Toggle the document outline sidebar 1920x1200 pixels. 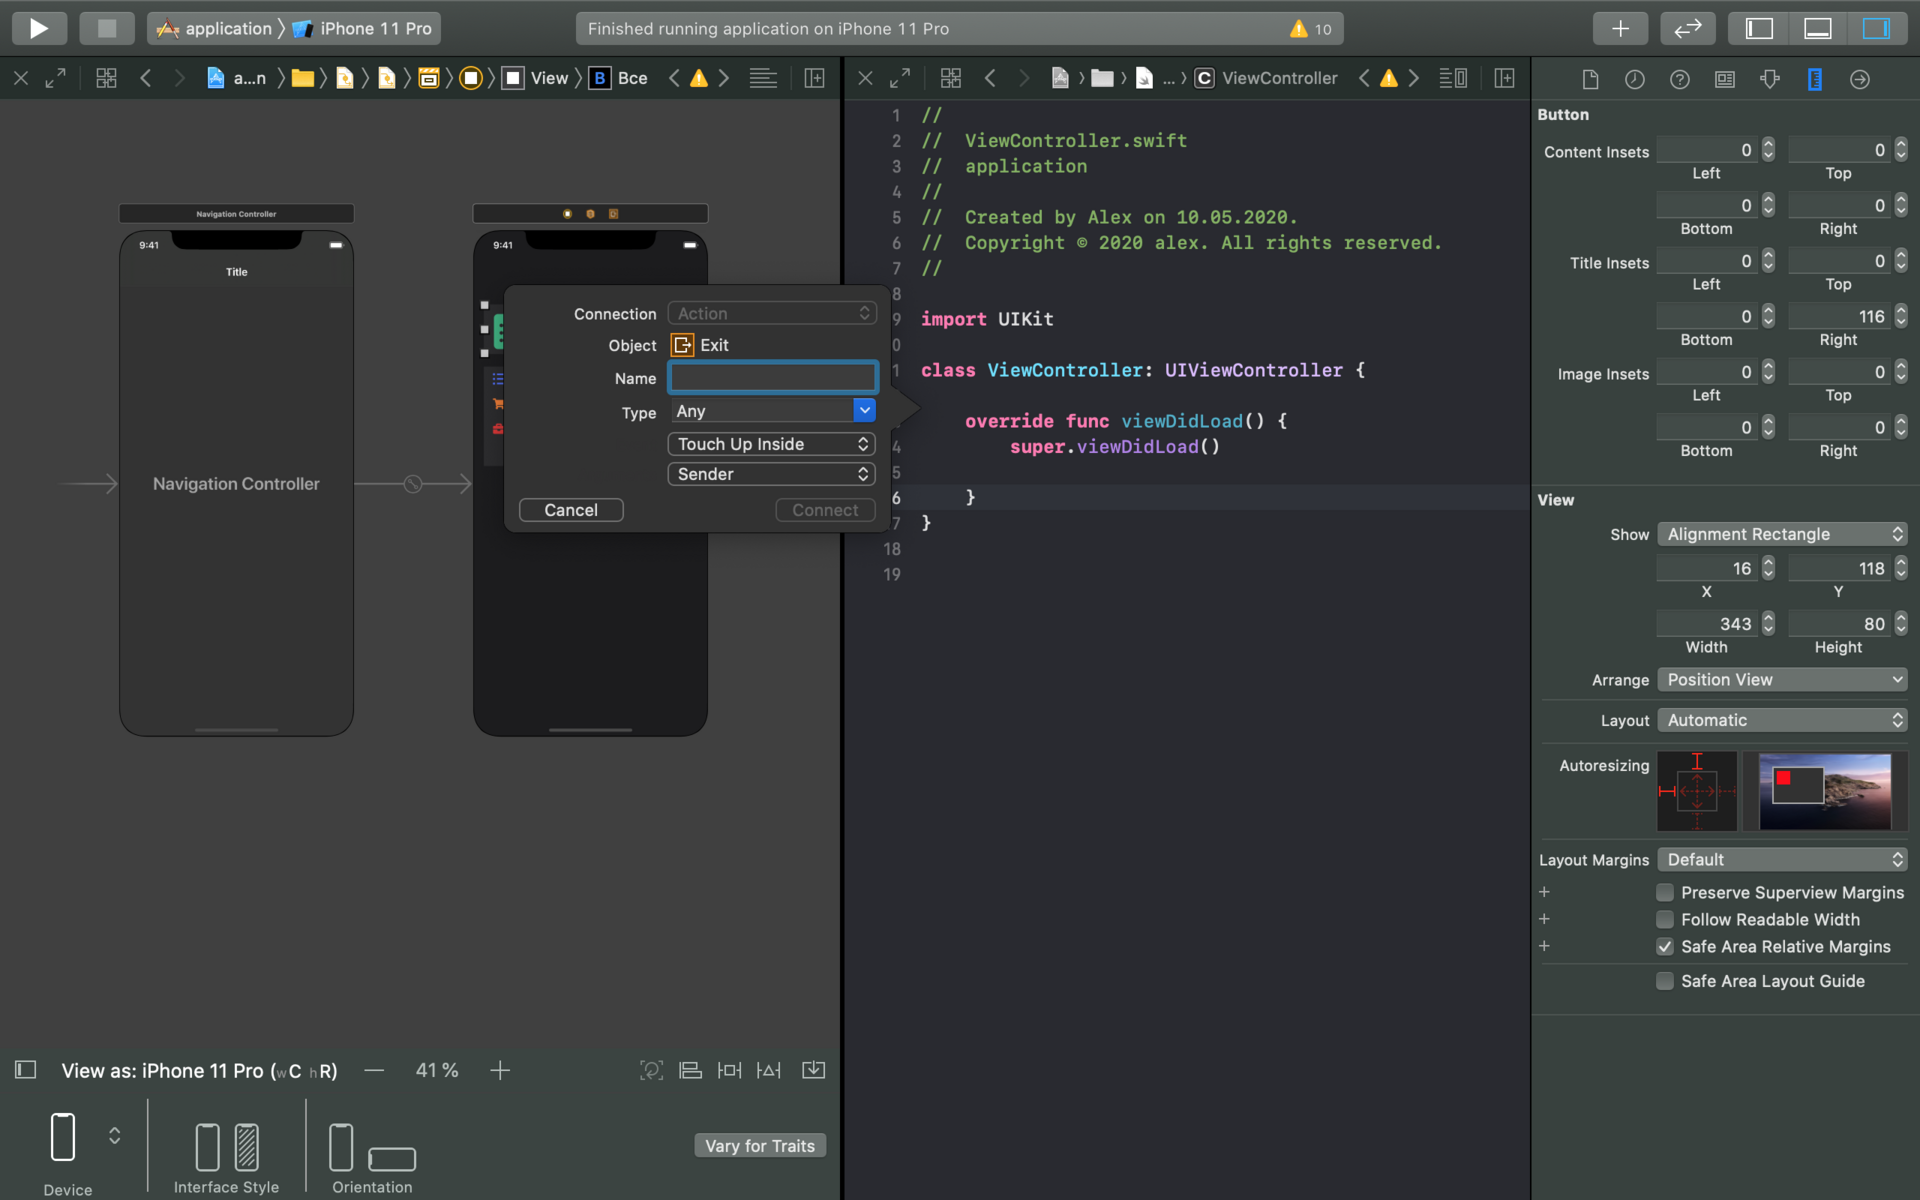click(x=26, y=1070)
